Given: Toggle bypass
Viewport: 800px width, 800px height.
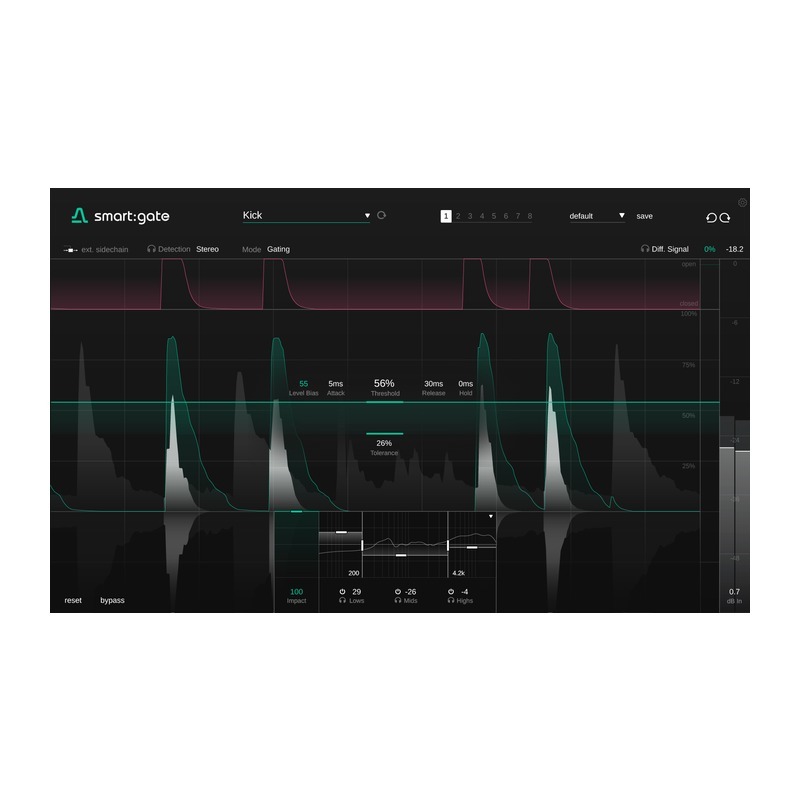Looking at the screenshot, I should click(x=112, y=601).
